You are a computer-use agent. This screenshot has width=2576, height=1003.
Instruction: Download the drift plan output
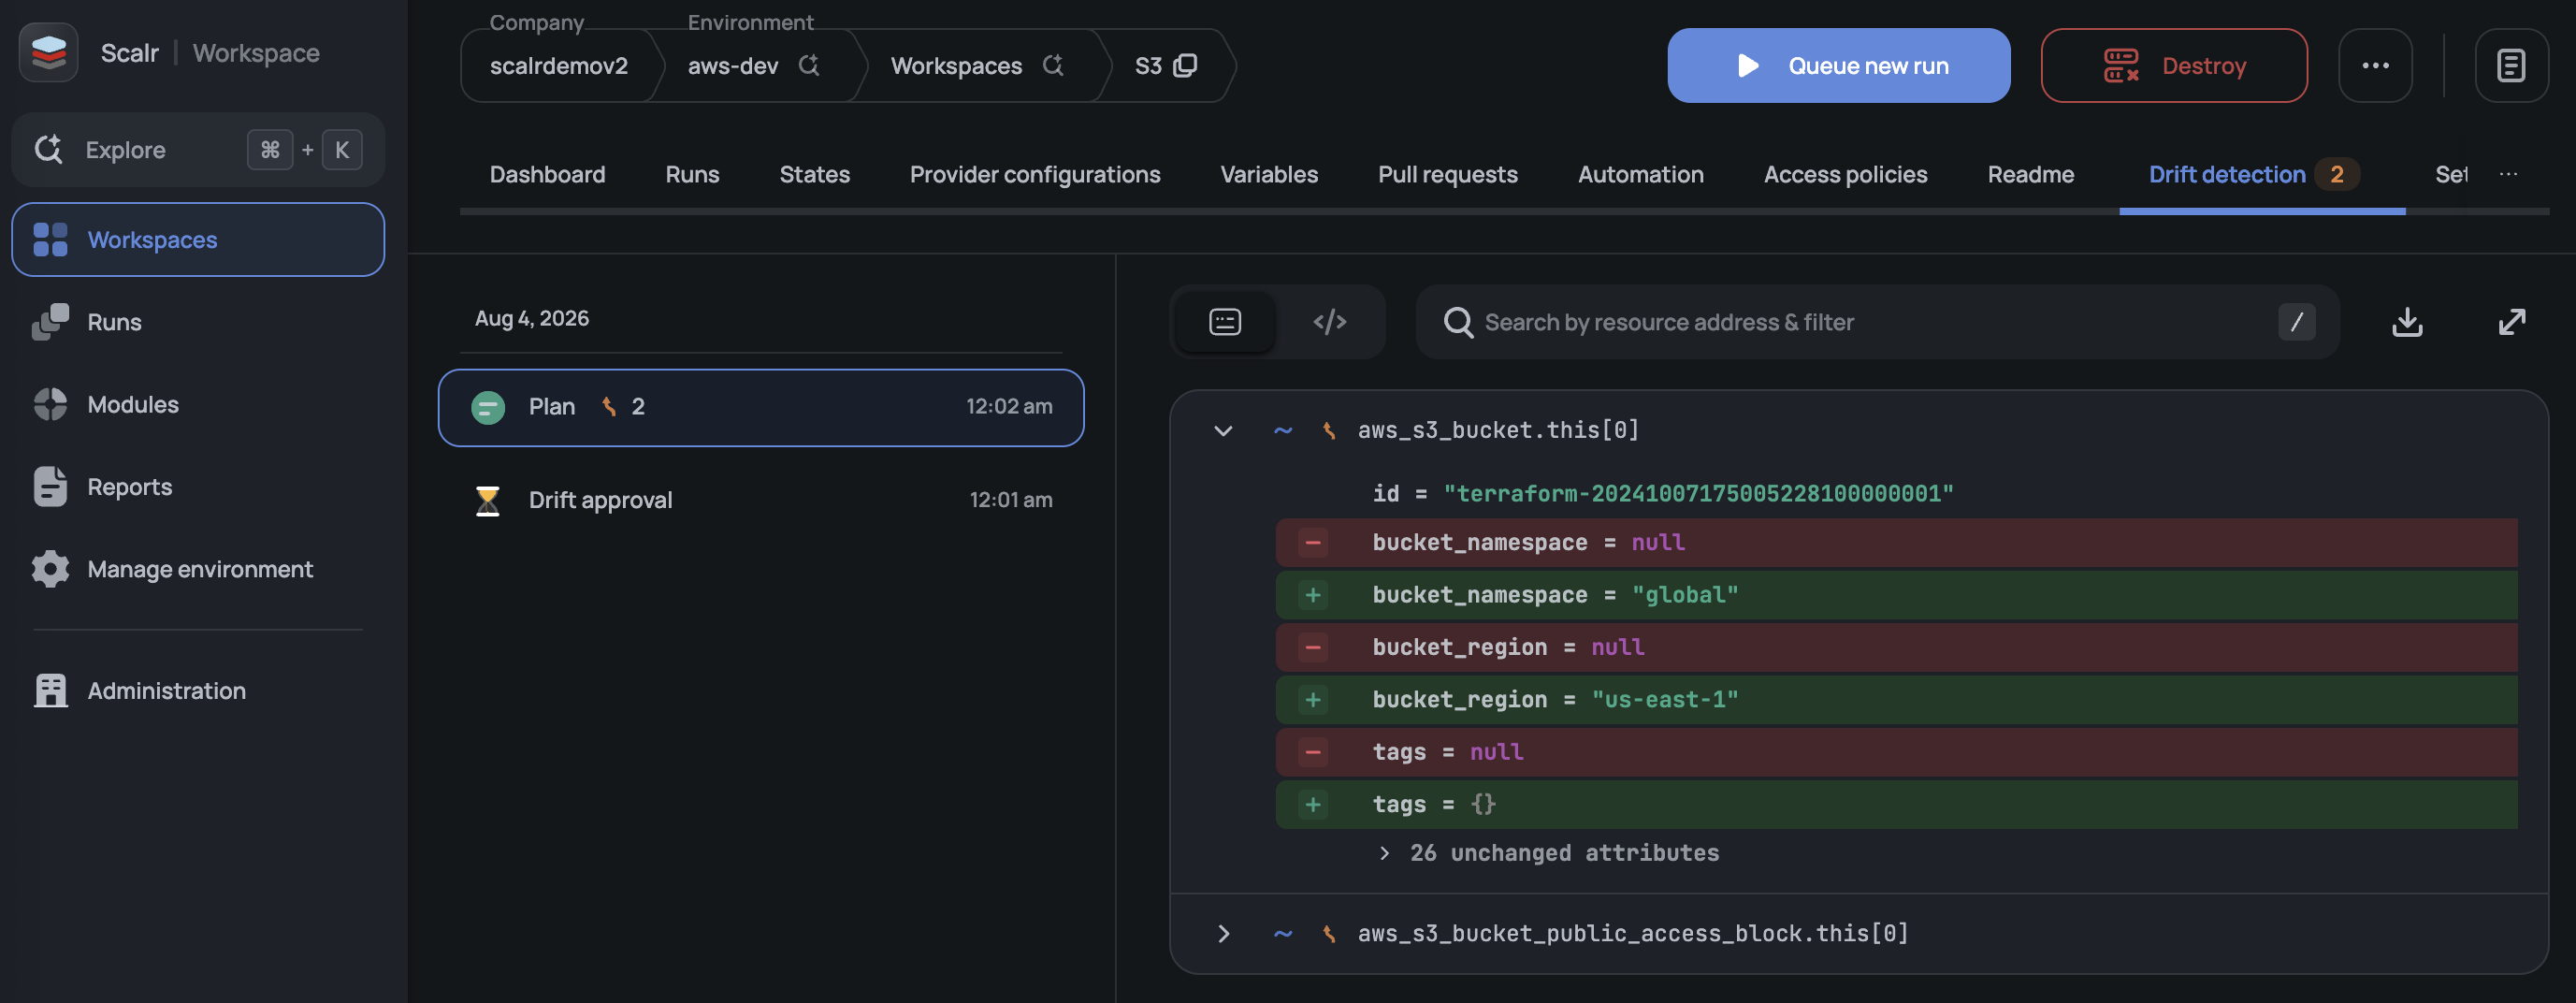(2407, 322)
